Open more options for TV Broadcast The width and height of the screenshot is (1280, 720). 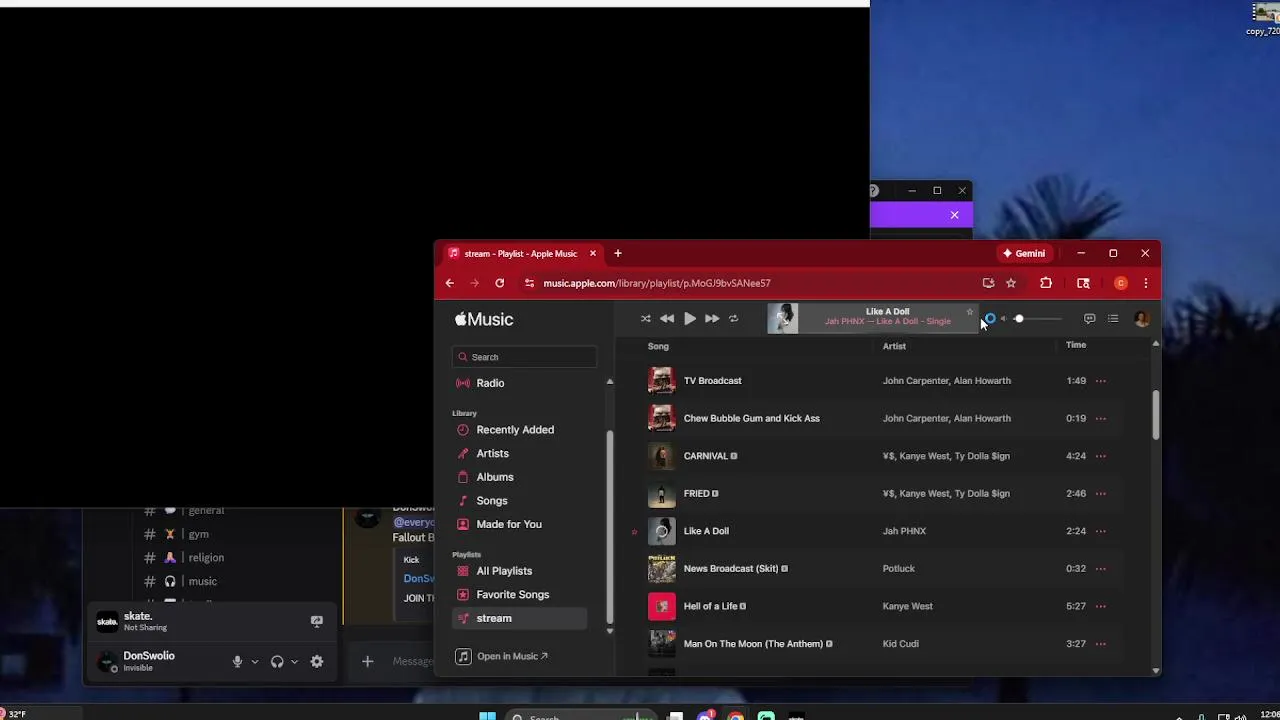pos(1101,381)
